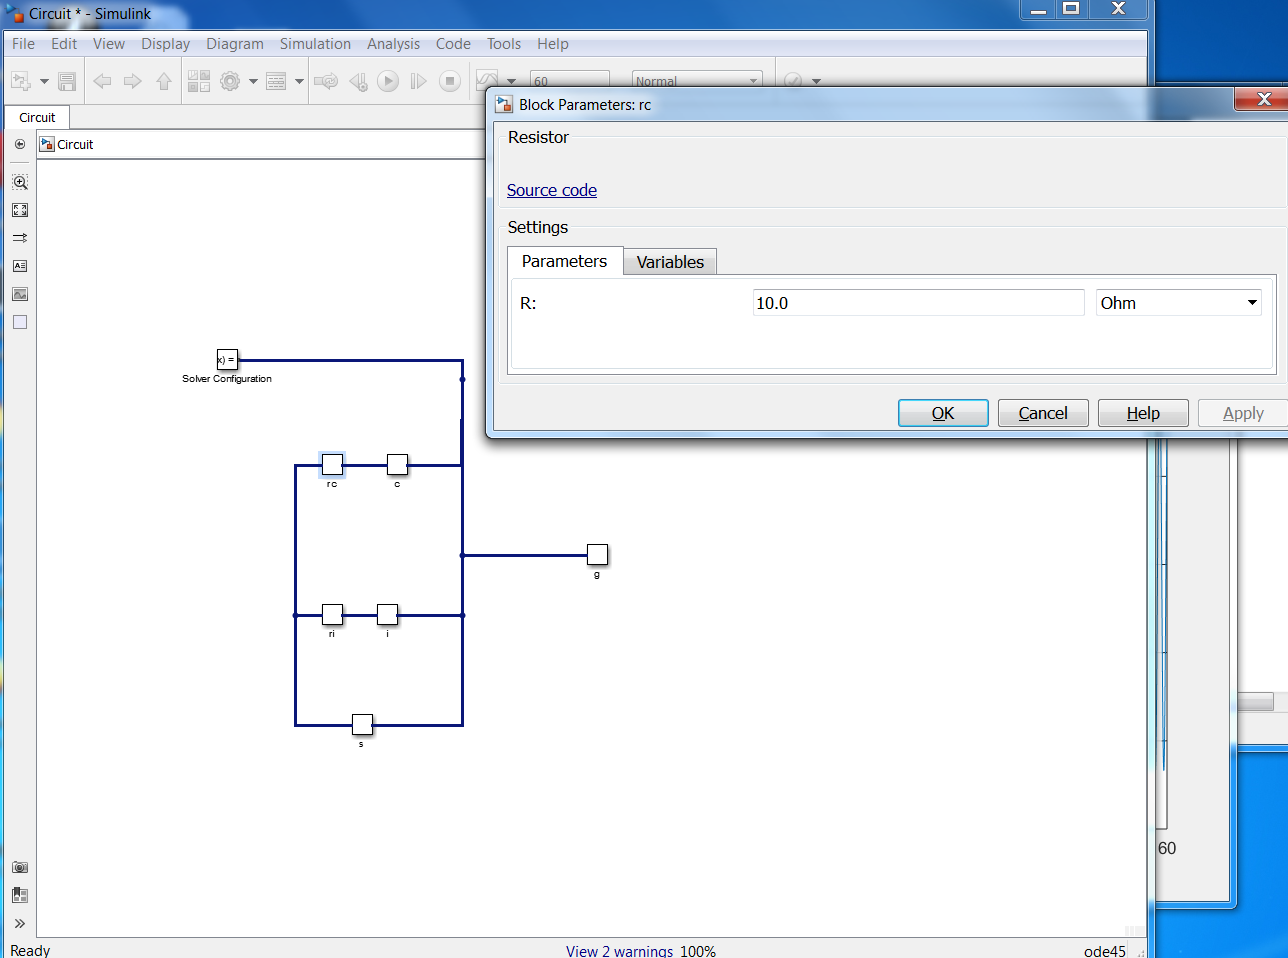
Task: Open the Simulation menu
Action: [x=315, y=44]
